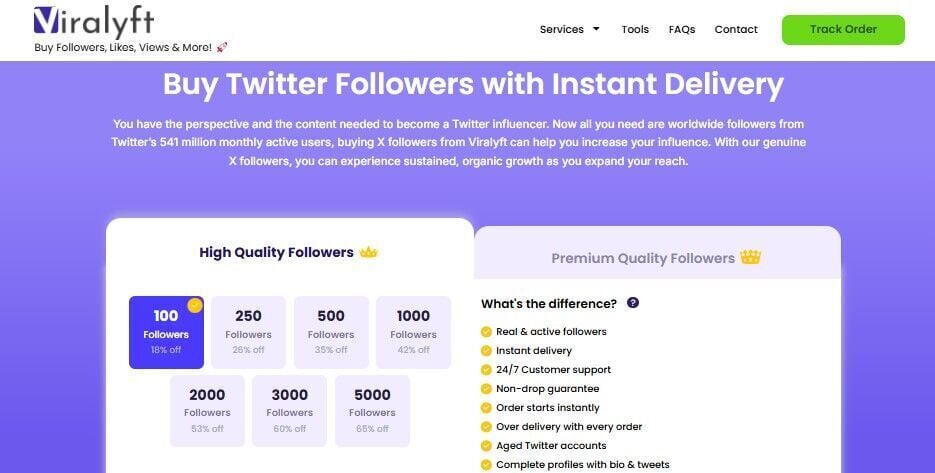935x473 pixels.
Task: Click the question mark help icon
Action: tap(632, 303)
